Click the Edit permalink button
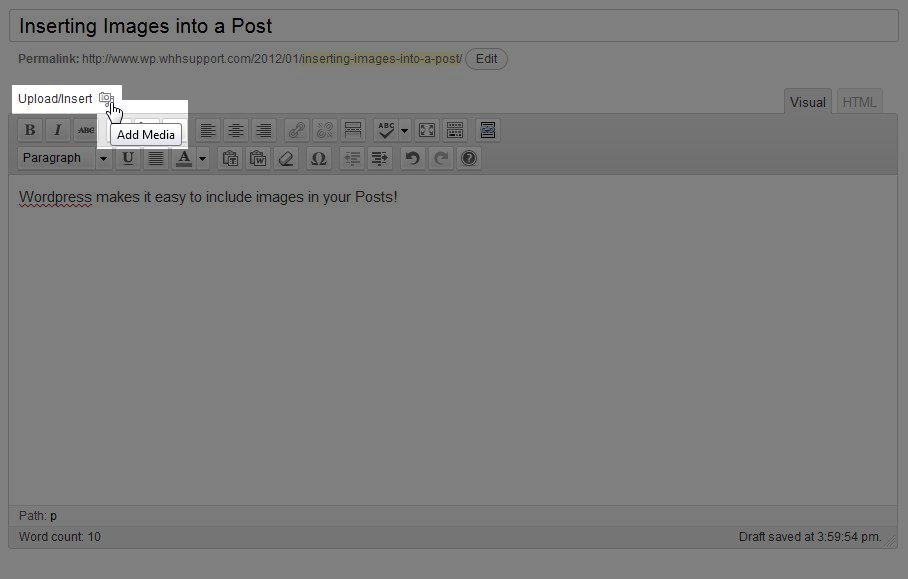This screenshot has width=908, height=579. (486, 59)
